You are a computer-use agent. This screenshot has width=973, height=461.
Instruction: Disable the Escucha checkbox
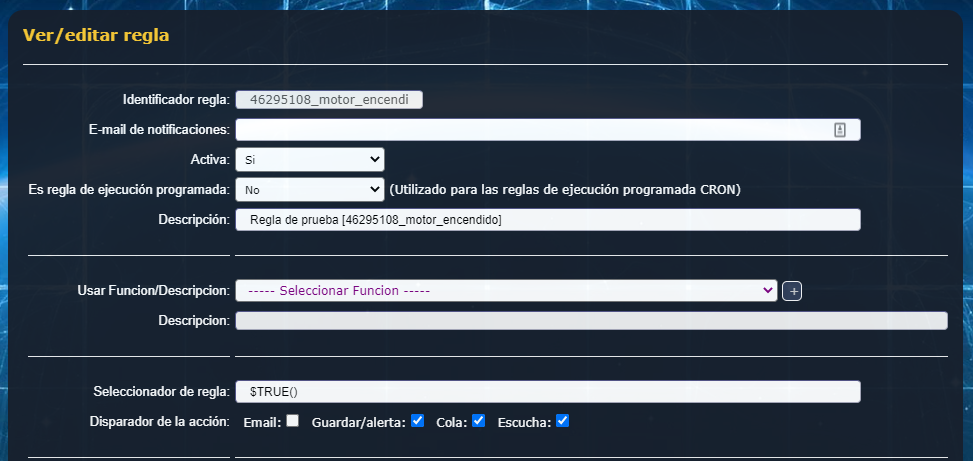click(562, 421)
